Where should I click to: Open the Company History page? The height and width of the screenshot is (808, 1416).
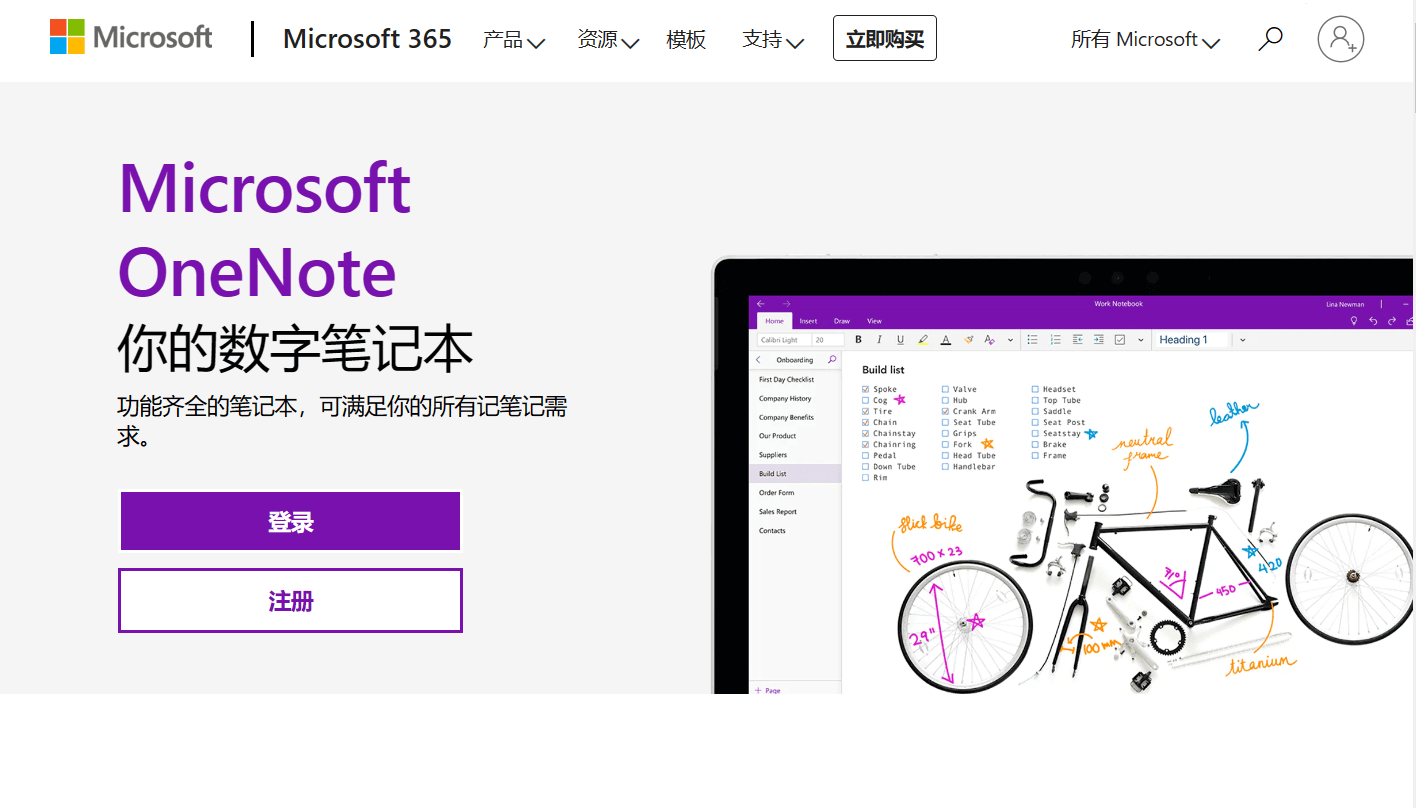click(785, 398)
